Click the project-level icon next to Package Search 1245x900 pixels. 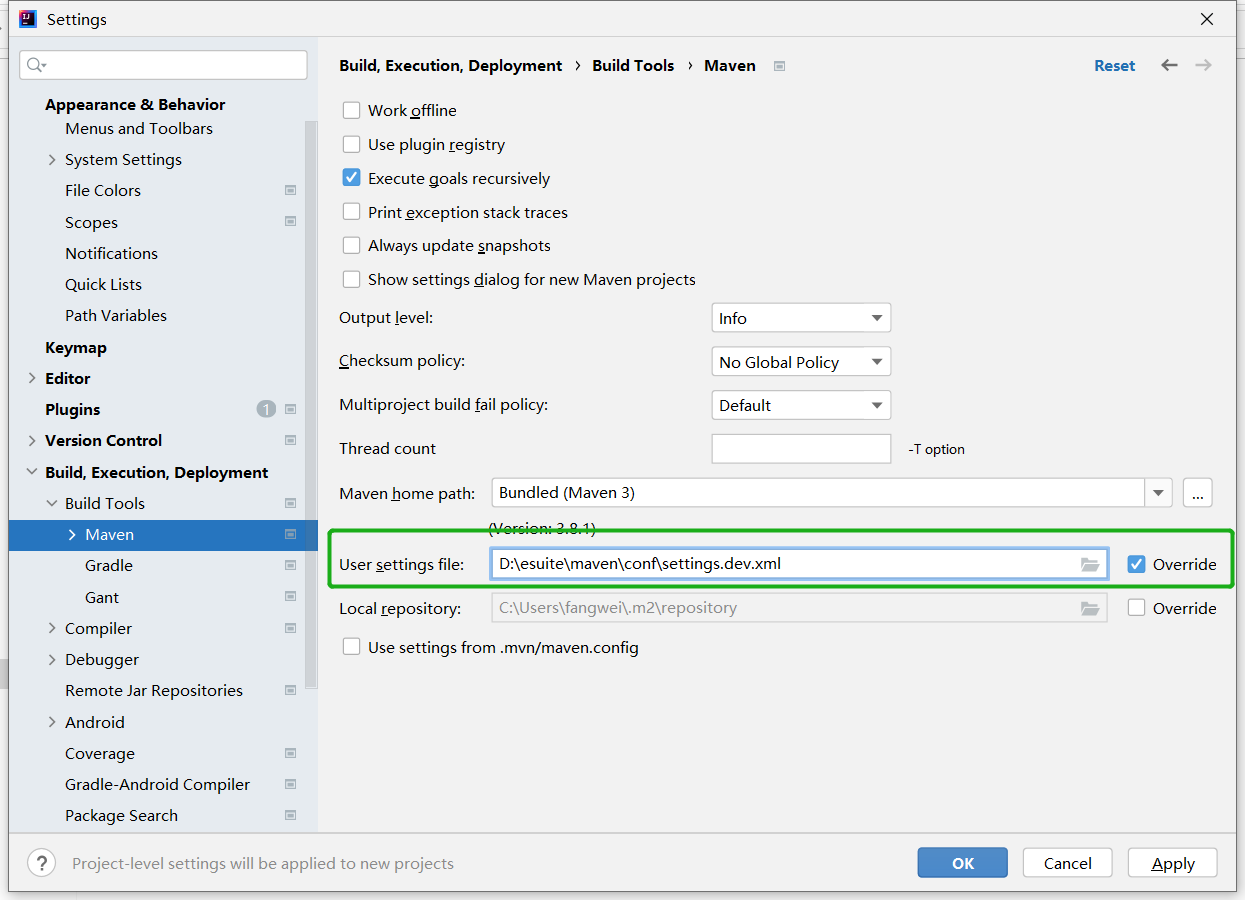click(290, 815)
